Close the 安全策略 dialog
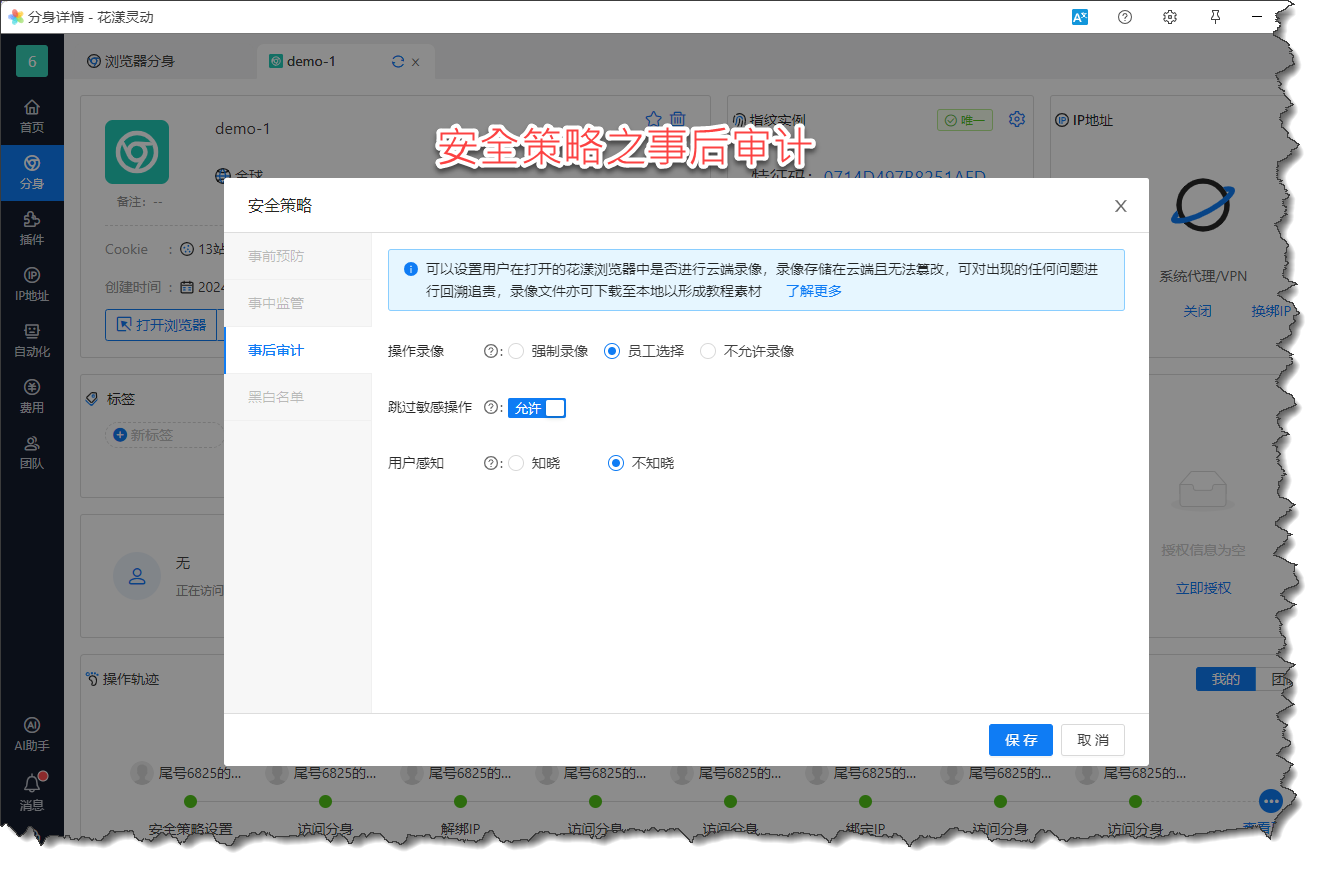Viewport: 1320px width, 870px height. point(1120,206)
